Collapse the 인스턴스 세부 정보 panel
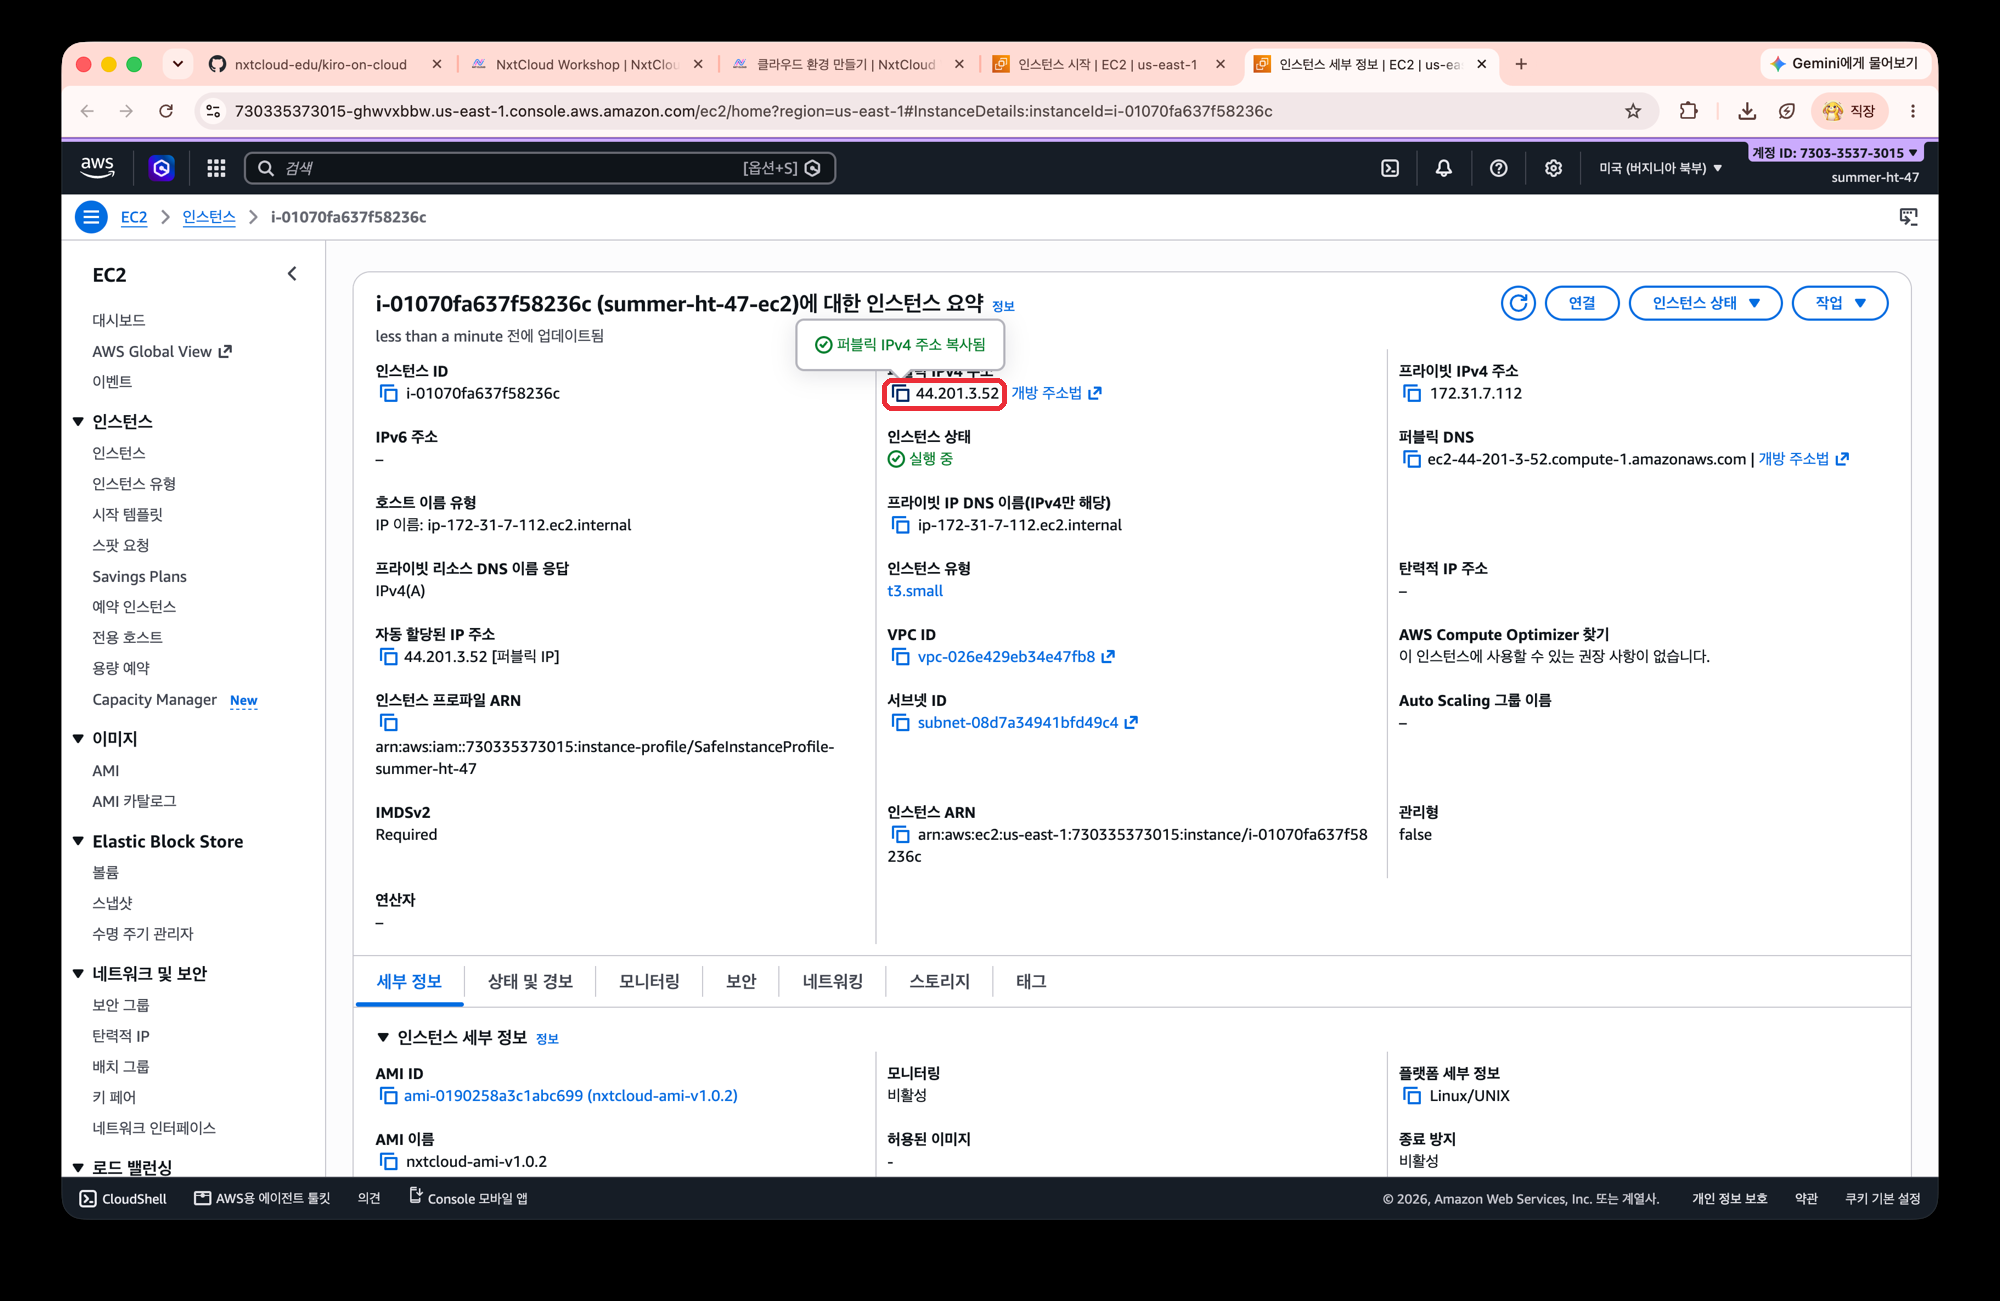The width and height of the screenshot is (2000, 1301). [x=383, y=1038]
